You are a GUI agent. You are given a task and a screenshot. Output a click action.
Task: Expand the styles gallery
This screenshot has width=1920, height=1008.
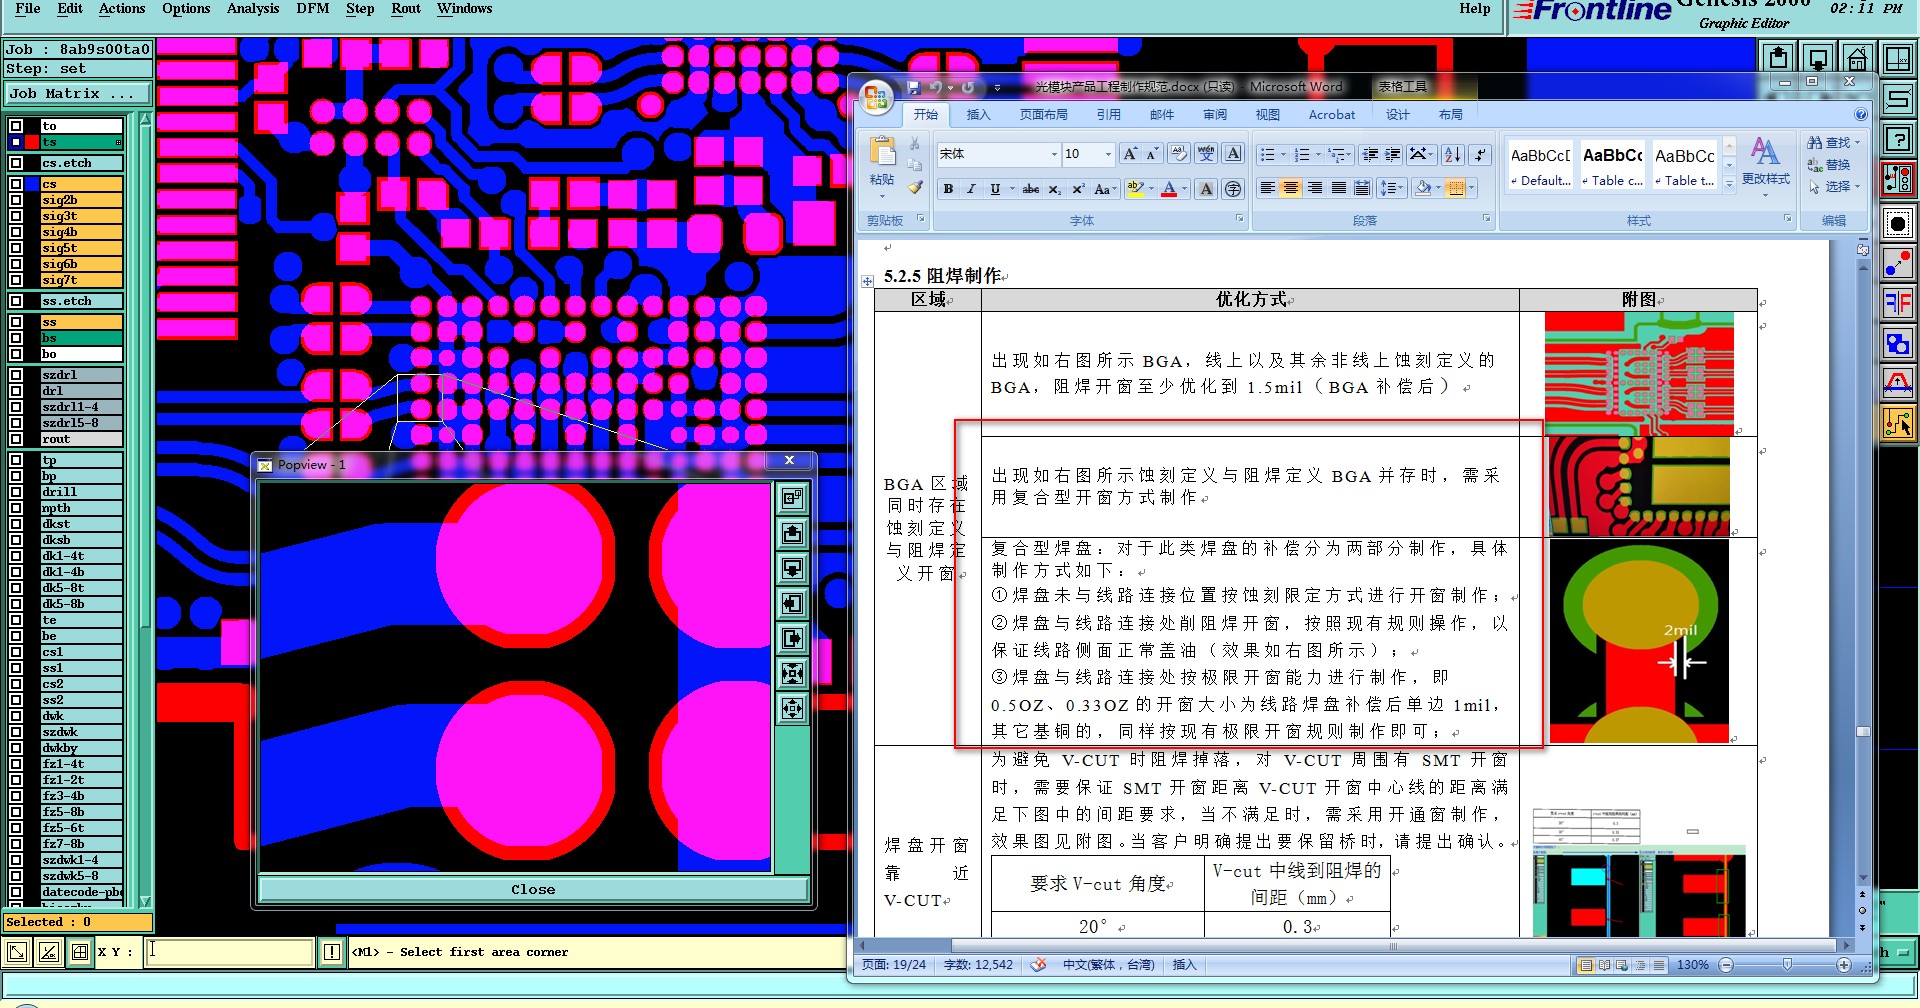click(1729, 184)
